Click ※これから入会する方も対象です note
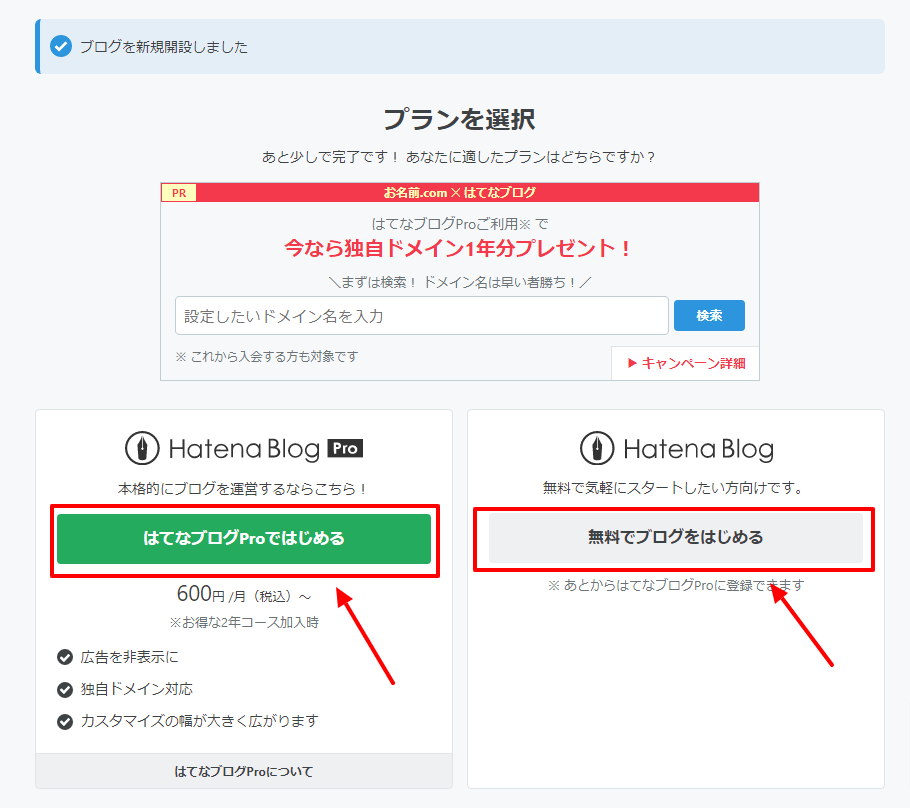910x808 pixels. click(x=267, y=356)
